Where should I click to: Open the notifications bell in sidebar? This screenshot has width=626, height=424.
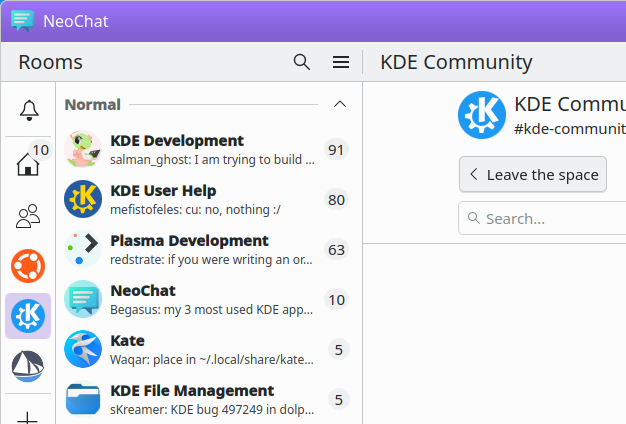(29, 110)
